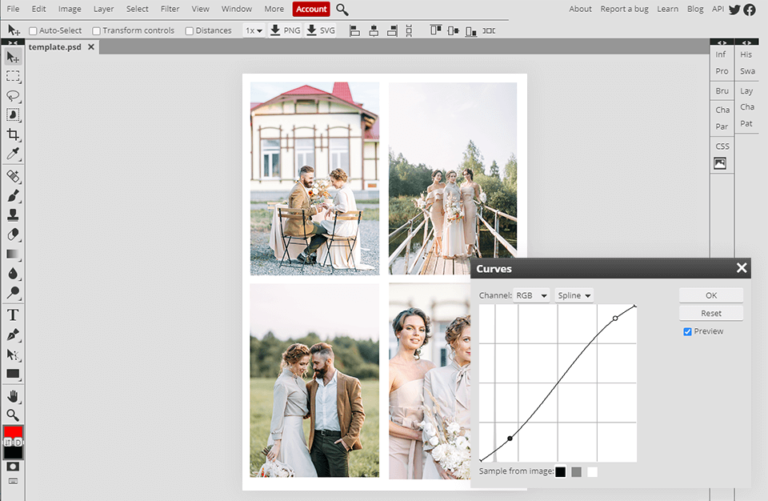Select the Eyedropper tool
768x501 pixels.
[13, 155]
